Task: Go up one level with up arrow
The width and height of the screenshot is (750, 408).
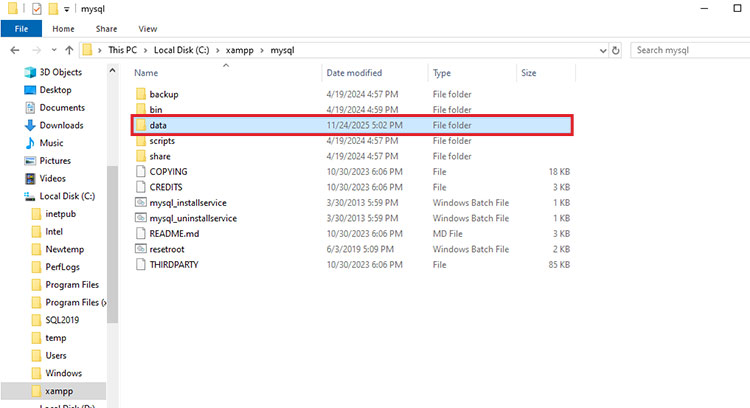Action: (x=69, y=50)
